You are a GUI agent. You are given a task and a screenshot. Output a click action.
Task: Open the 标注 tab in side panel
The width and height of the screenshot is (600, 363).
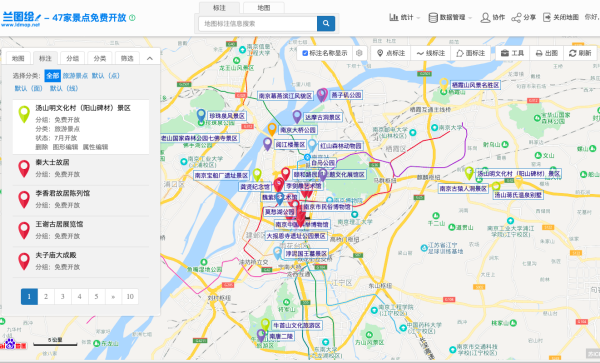tap(45, 59)
